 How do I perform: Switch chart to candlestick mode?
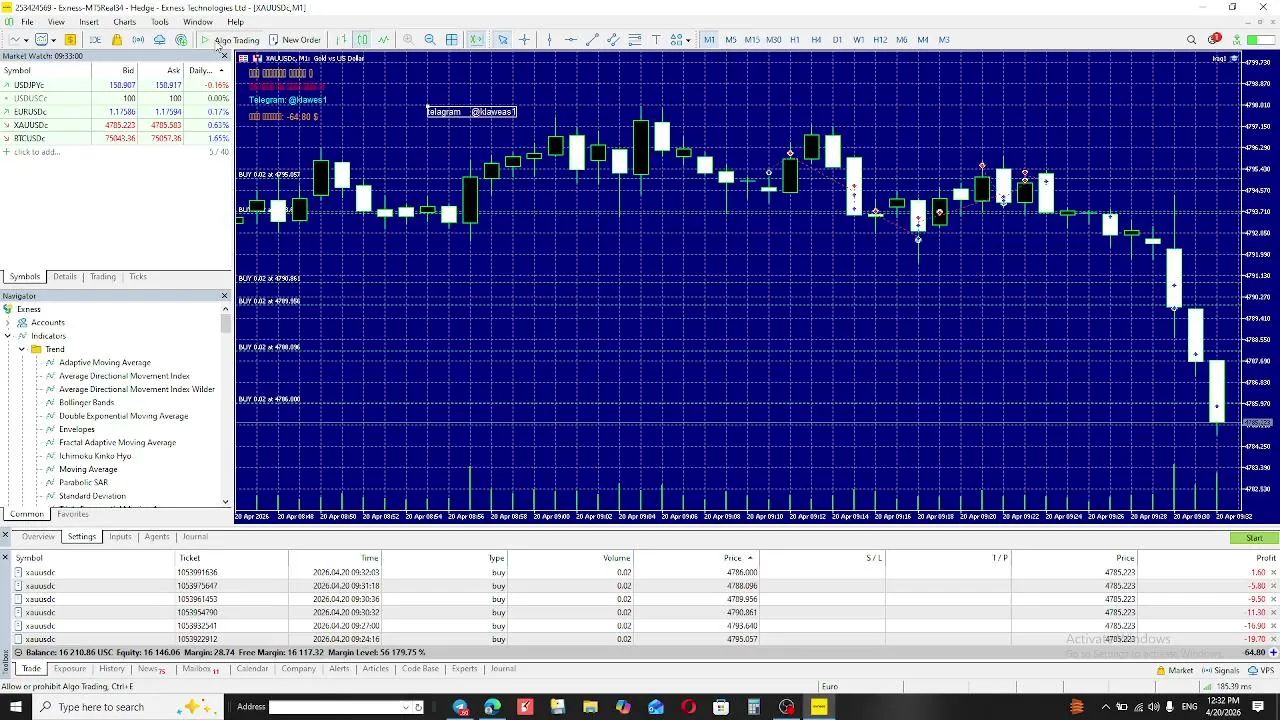point(362,40)
